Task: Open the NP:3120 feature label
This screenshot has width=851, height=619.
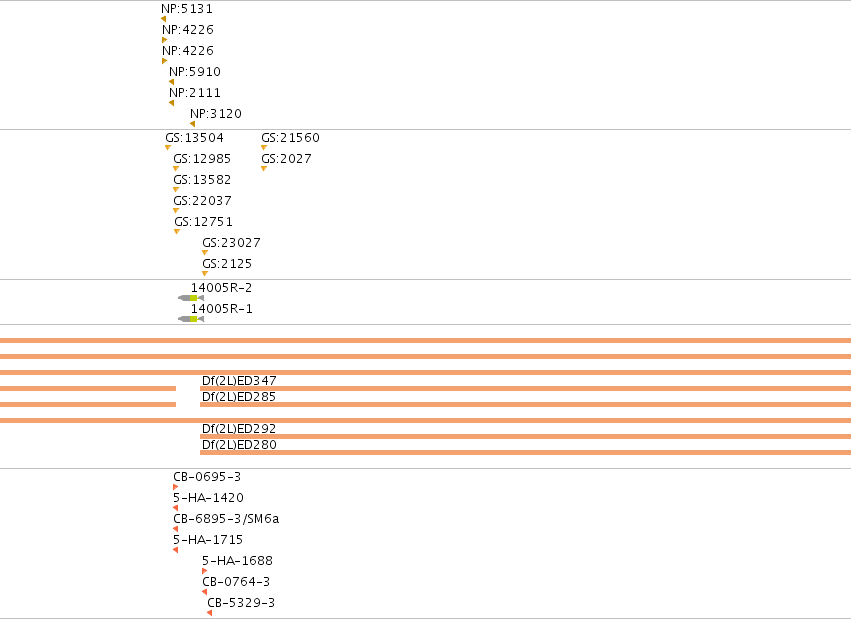Action: (216, 114)
